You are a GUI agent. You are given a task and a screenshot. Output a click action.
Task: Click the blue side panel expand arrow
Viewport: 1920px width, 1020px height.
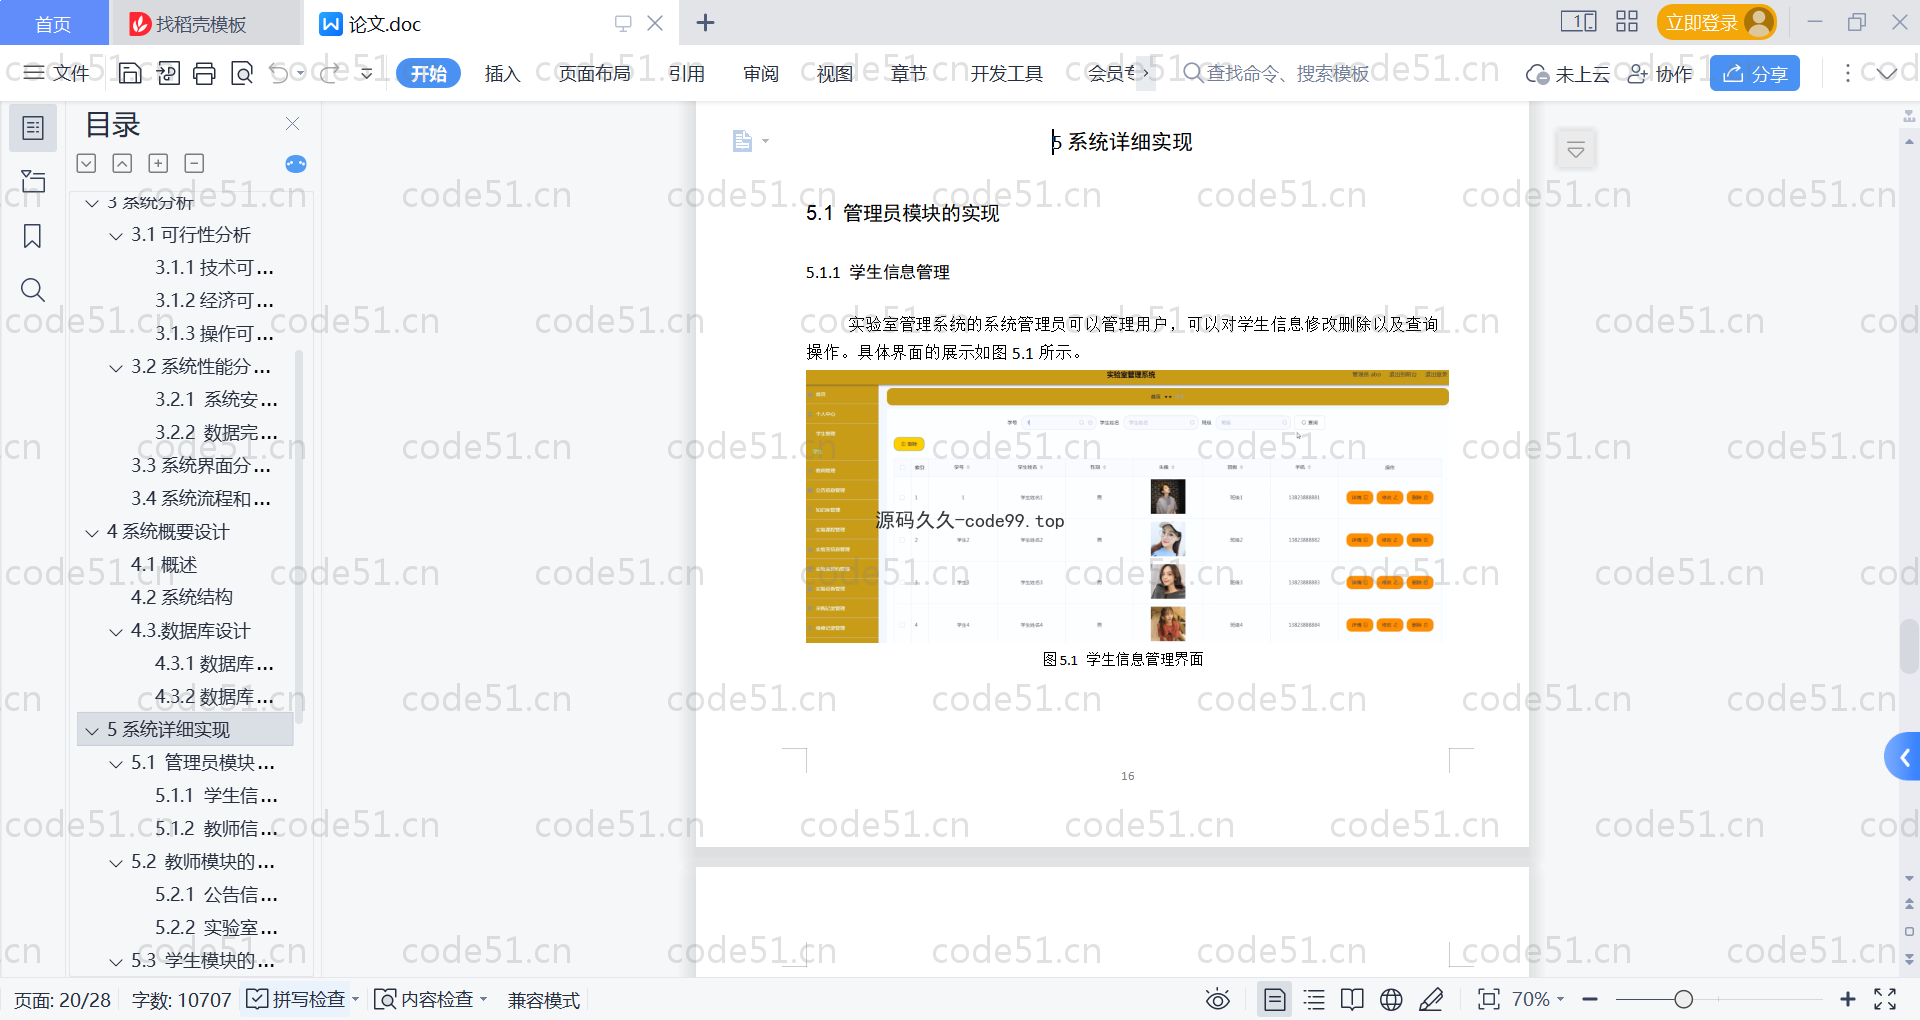(1904, 758)
